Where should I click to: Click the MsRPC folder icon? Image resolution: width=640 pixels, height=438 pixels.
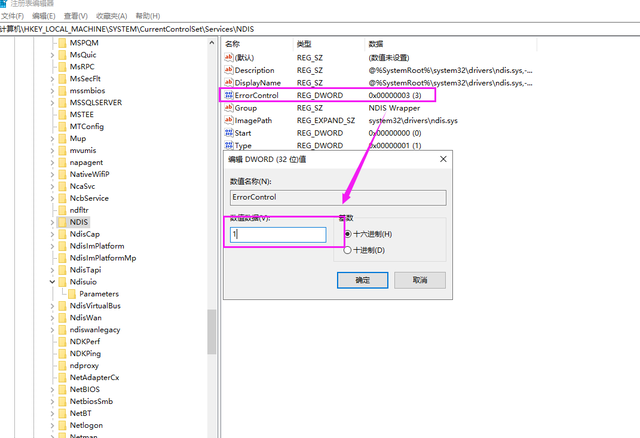coord(62,67)
